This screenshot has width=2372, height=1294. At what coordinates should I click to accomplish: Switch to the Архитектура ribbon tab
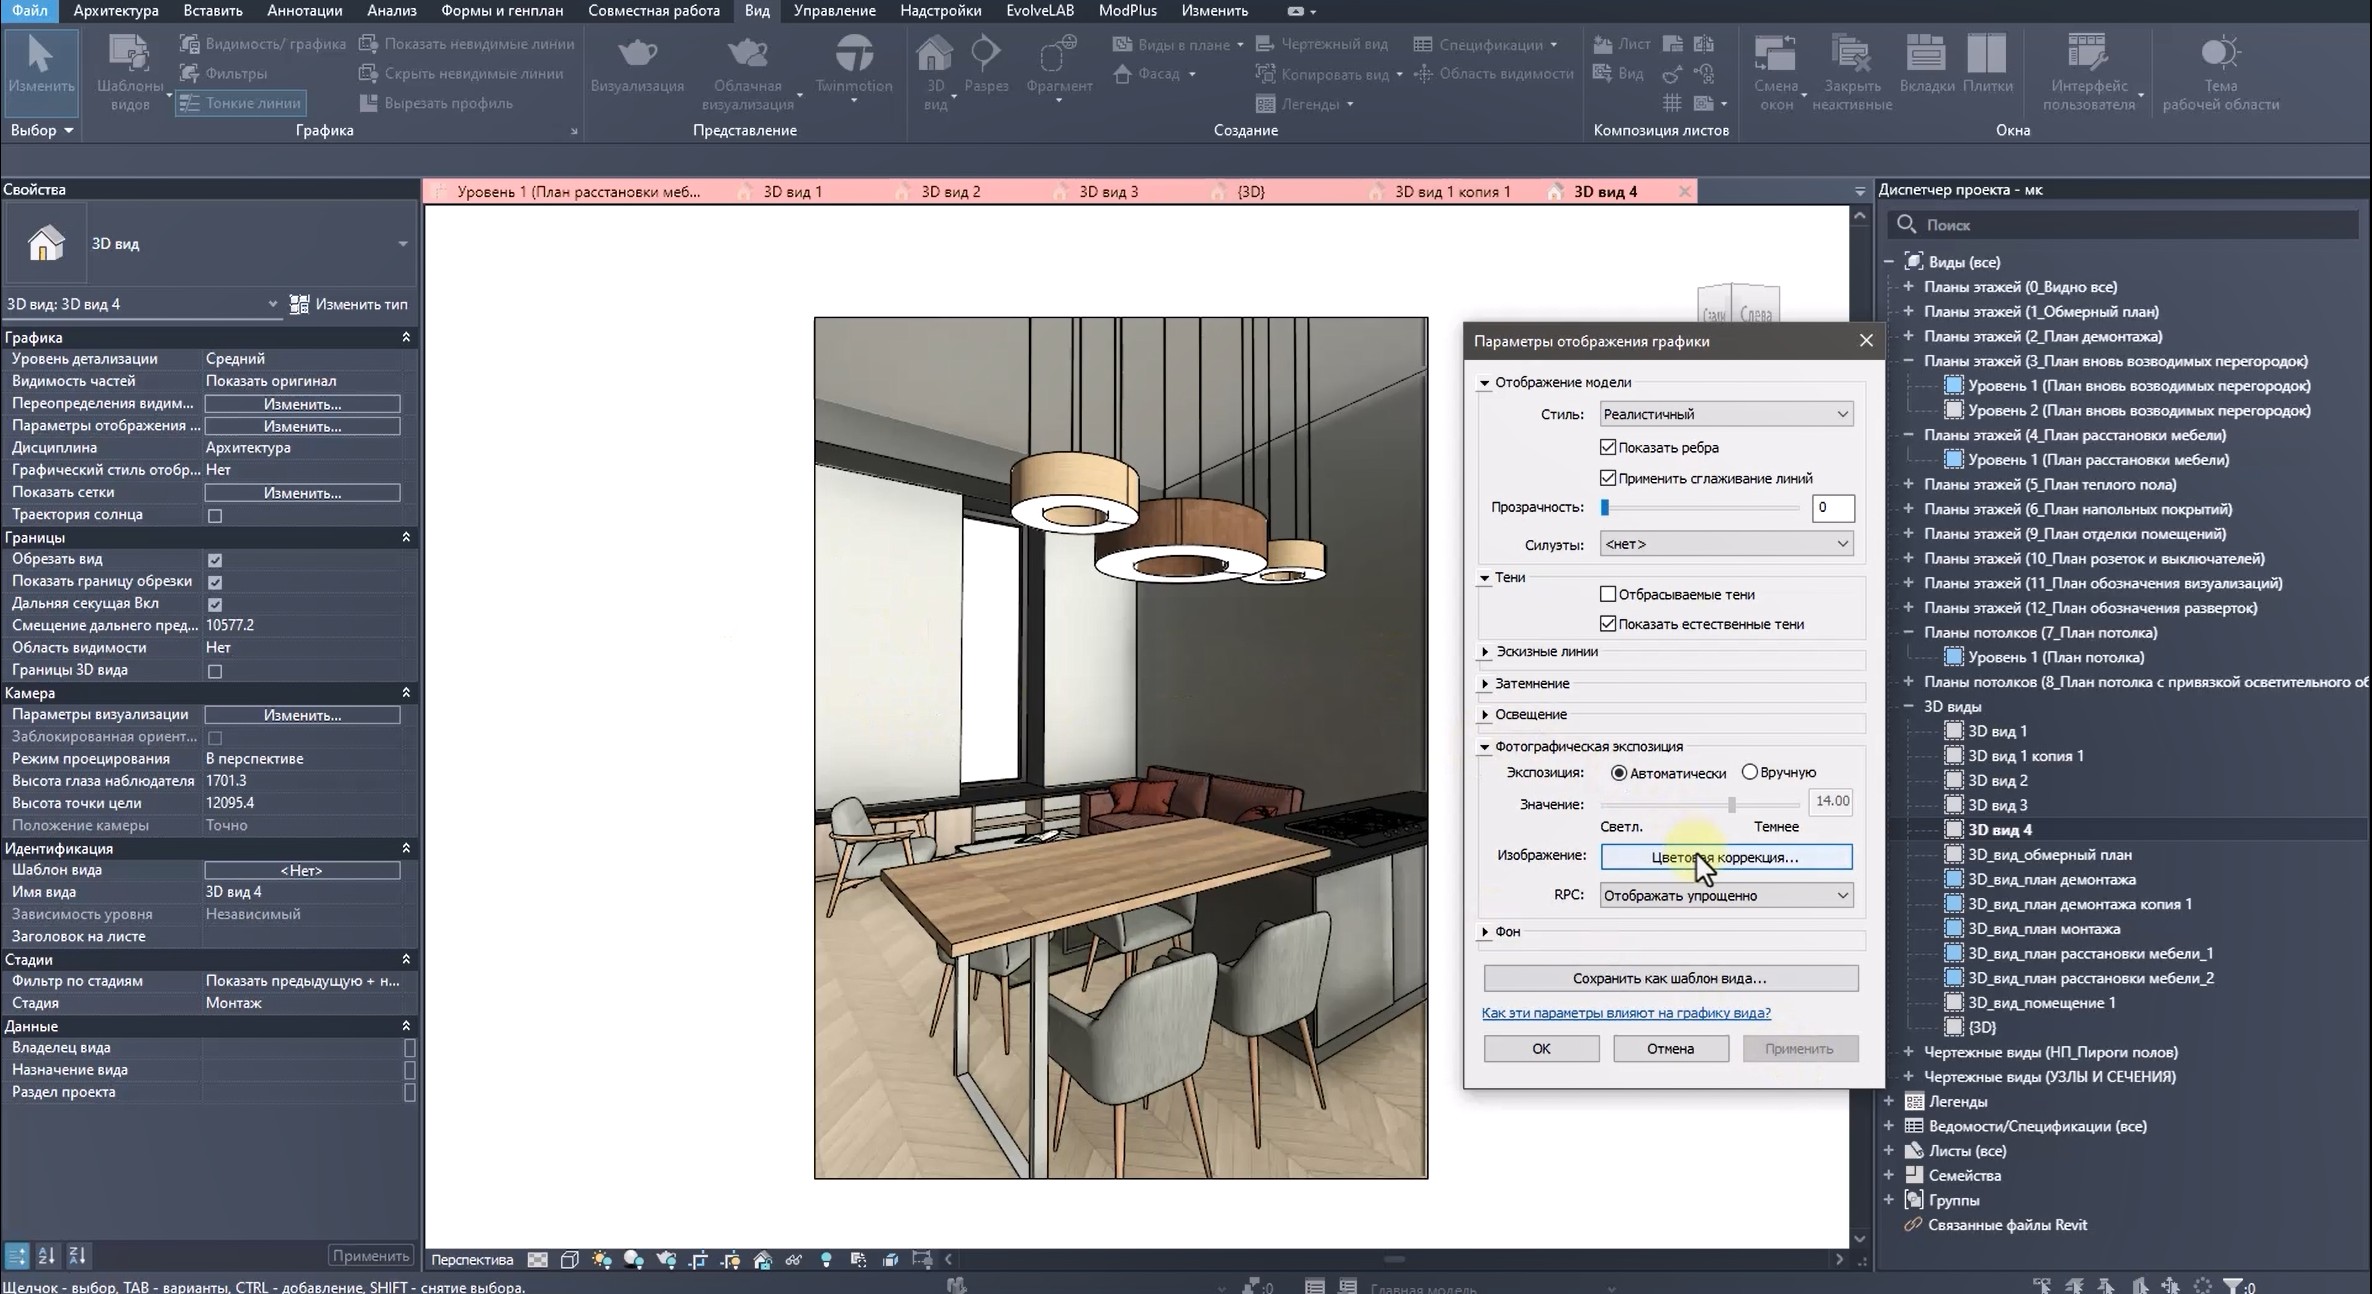coord(116,11)
